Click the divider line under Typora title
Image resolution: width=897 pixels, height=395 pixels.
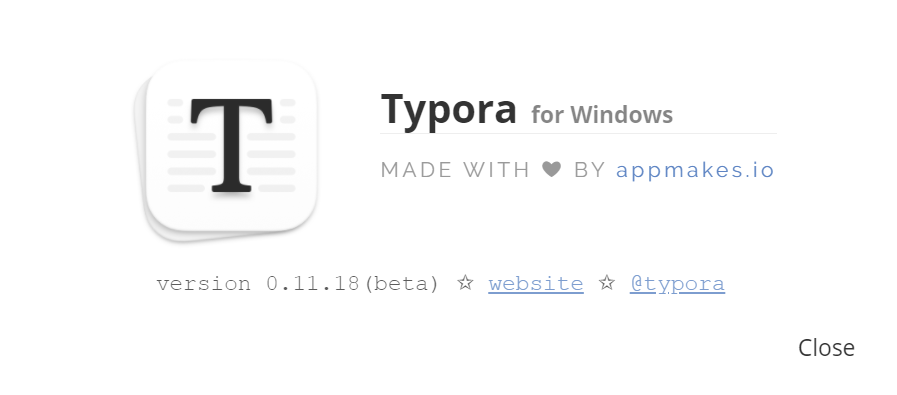tap(578, 133)
